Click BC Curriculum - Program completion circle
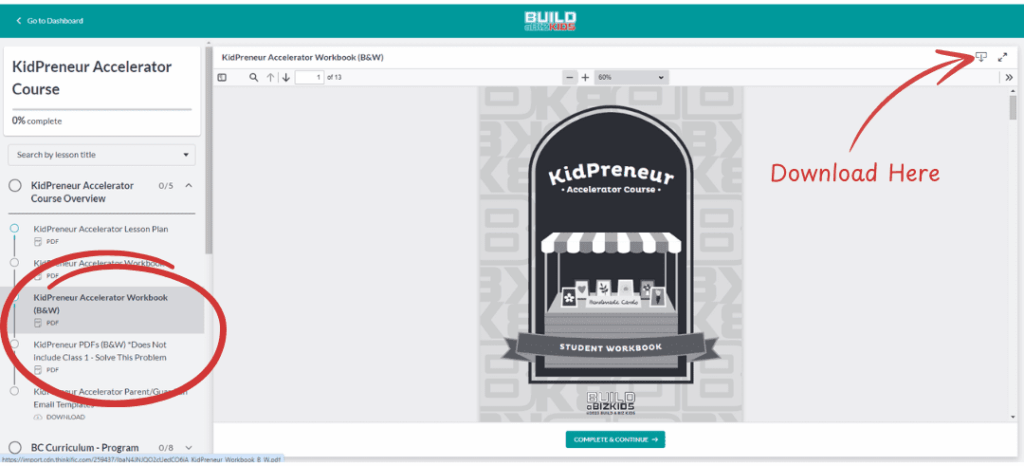 [16, 447]
